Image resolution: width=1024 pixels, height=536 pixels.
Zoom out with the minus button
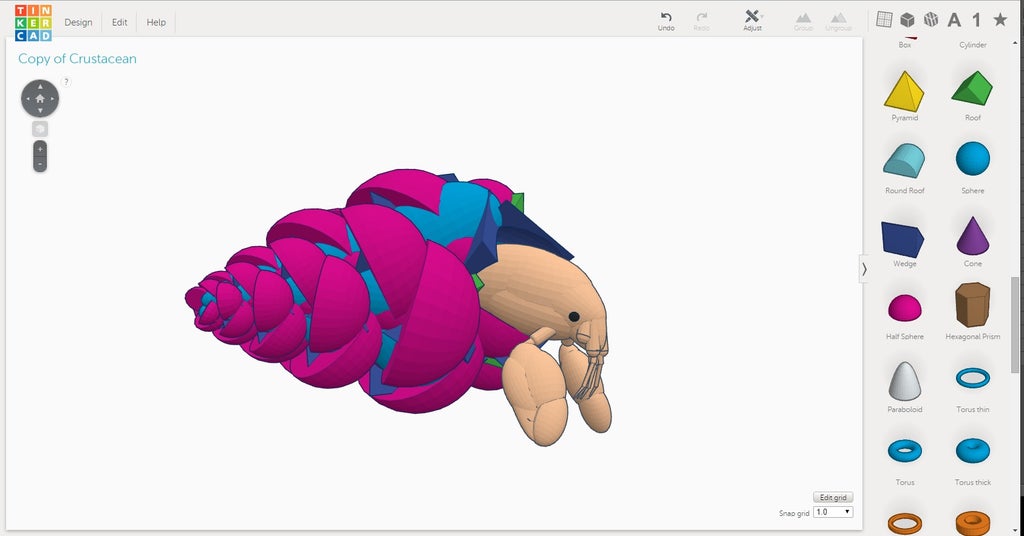[40, 165]
